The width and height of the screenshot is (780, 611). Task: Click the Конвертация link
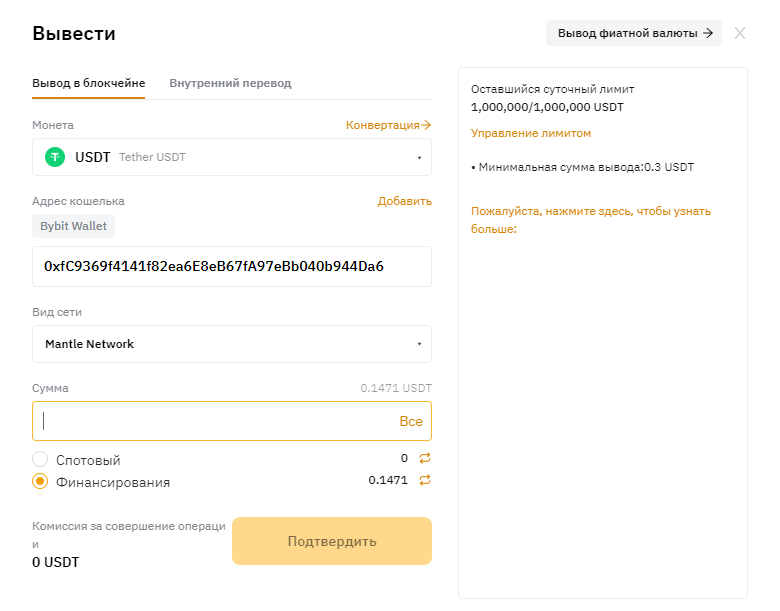click(382, 125)
